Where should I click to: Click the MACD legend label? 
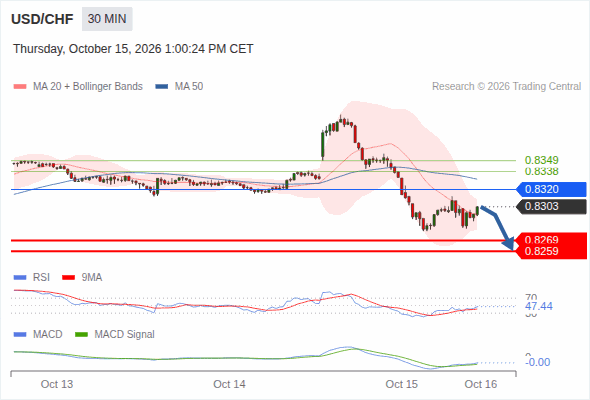47,335
